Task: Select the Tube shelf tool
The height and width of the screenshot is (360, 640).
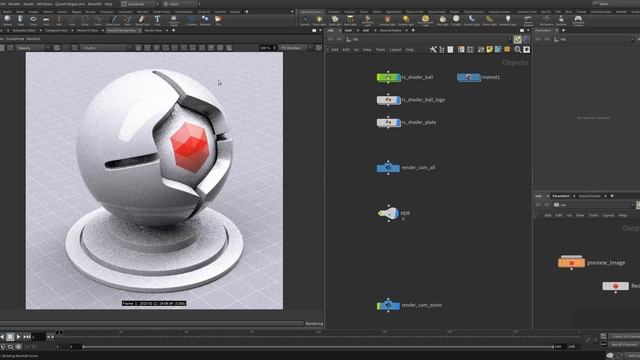Action: click(20, 20)
